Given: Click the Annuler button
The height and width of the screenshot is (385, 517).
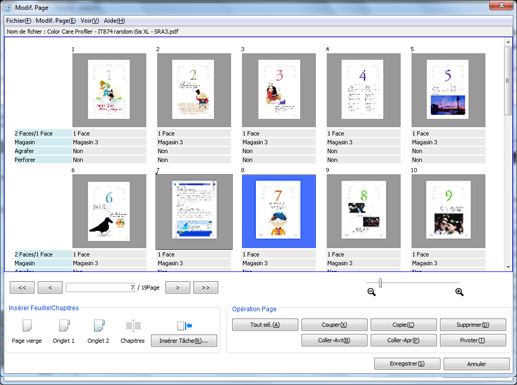Looking at the screenshot, I should 476,364.
